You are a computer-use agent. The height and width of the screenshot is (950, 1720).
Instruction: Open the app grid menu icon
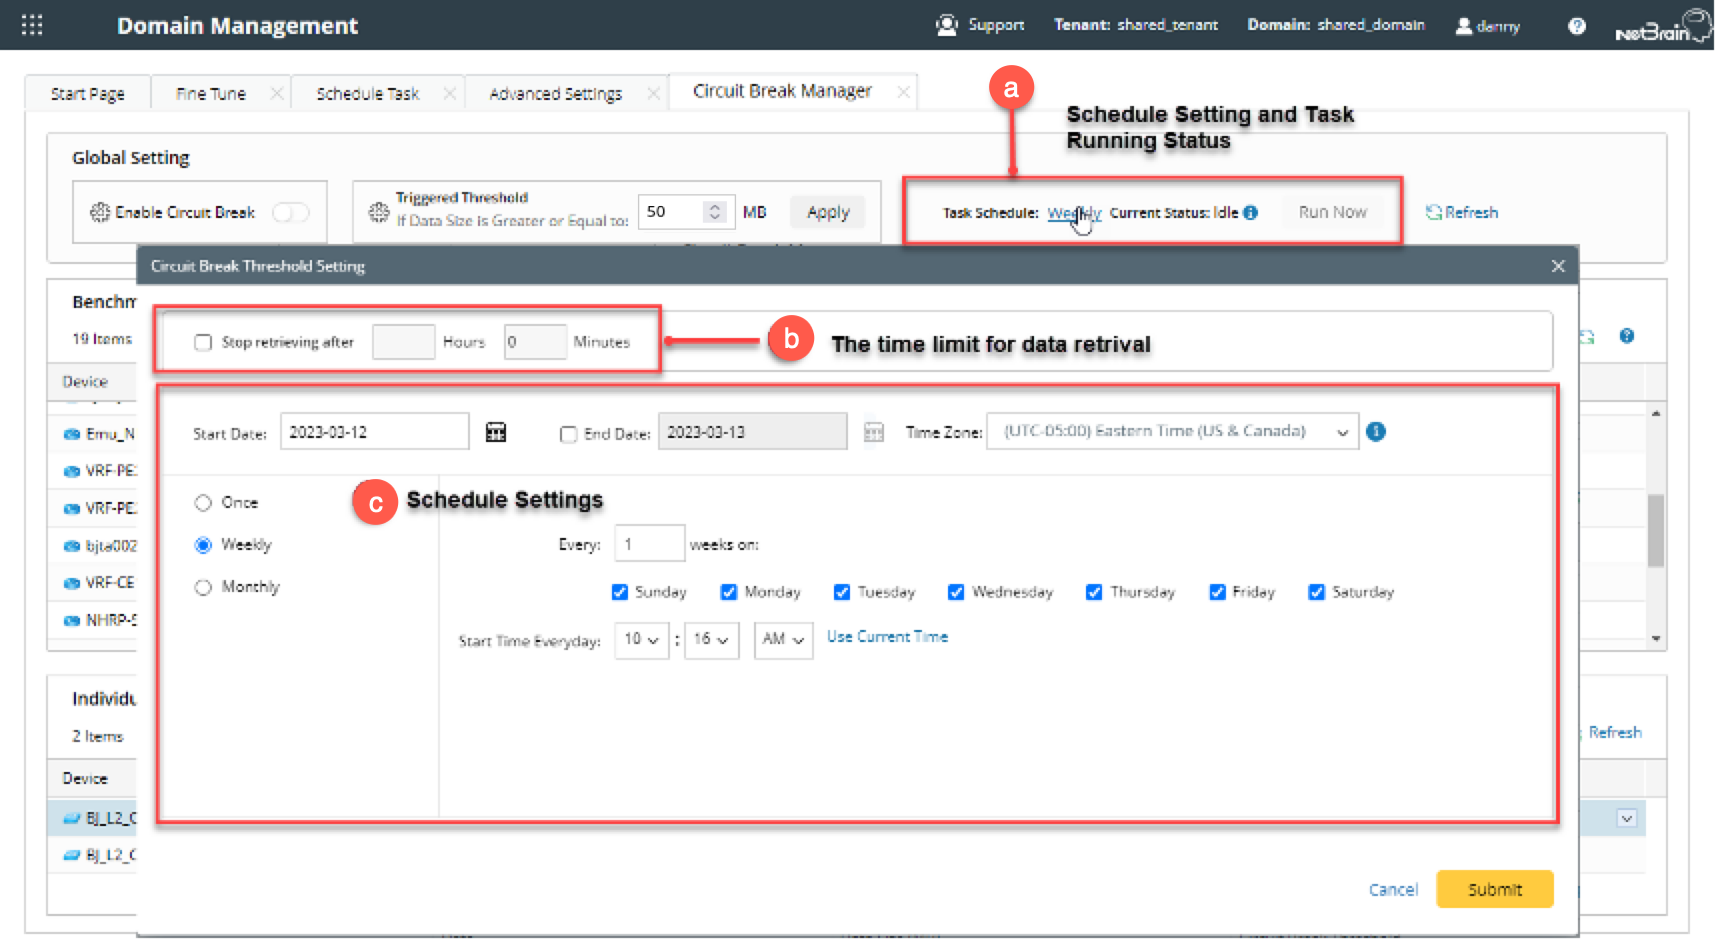[32, 25]
